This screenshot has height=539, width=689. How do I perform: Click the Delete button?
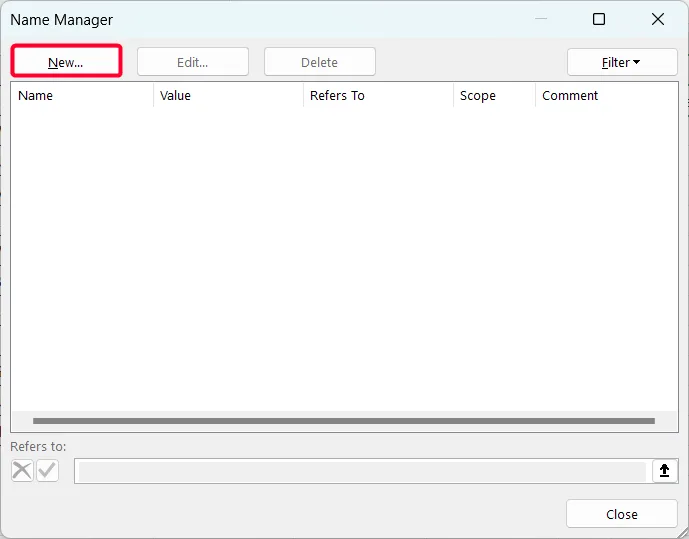point(319,62)
